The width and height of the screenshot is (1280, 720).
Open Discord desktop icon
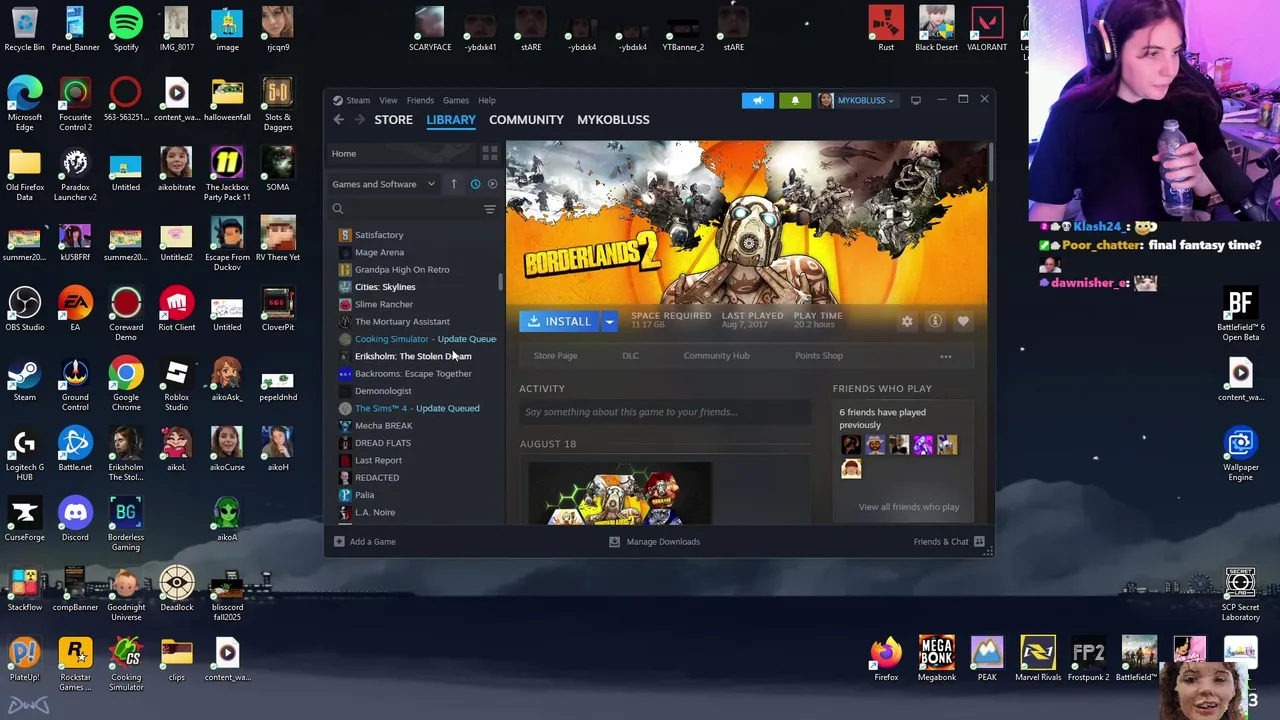click(x=75, y=519)
